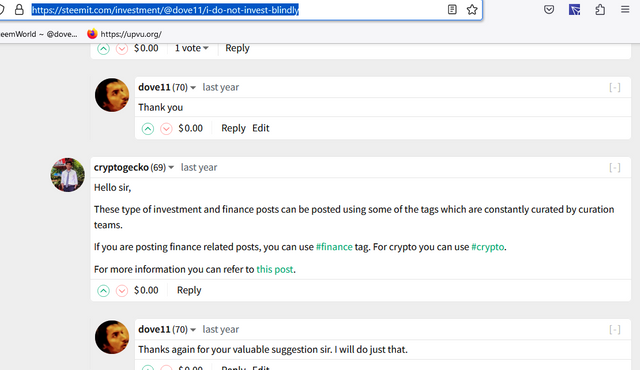640x370 pixels.
Task: Open cryptogecko username link
Action: [121, 167]
